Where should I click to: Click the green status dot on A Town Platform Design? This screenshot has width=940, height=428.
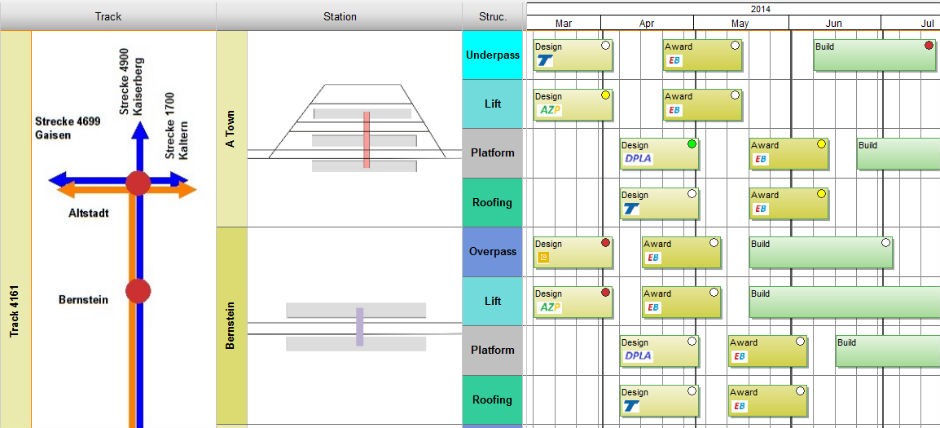(x=692, y=144)
